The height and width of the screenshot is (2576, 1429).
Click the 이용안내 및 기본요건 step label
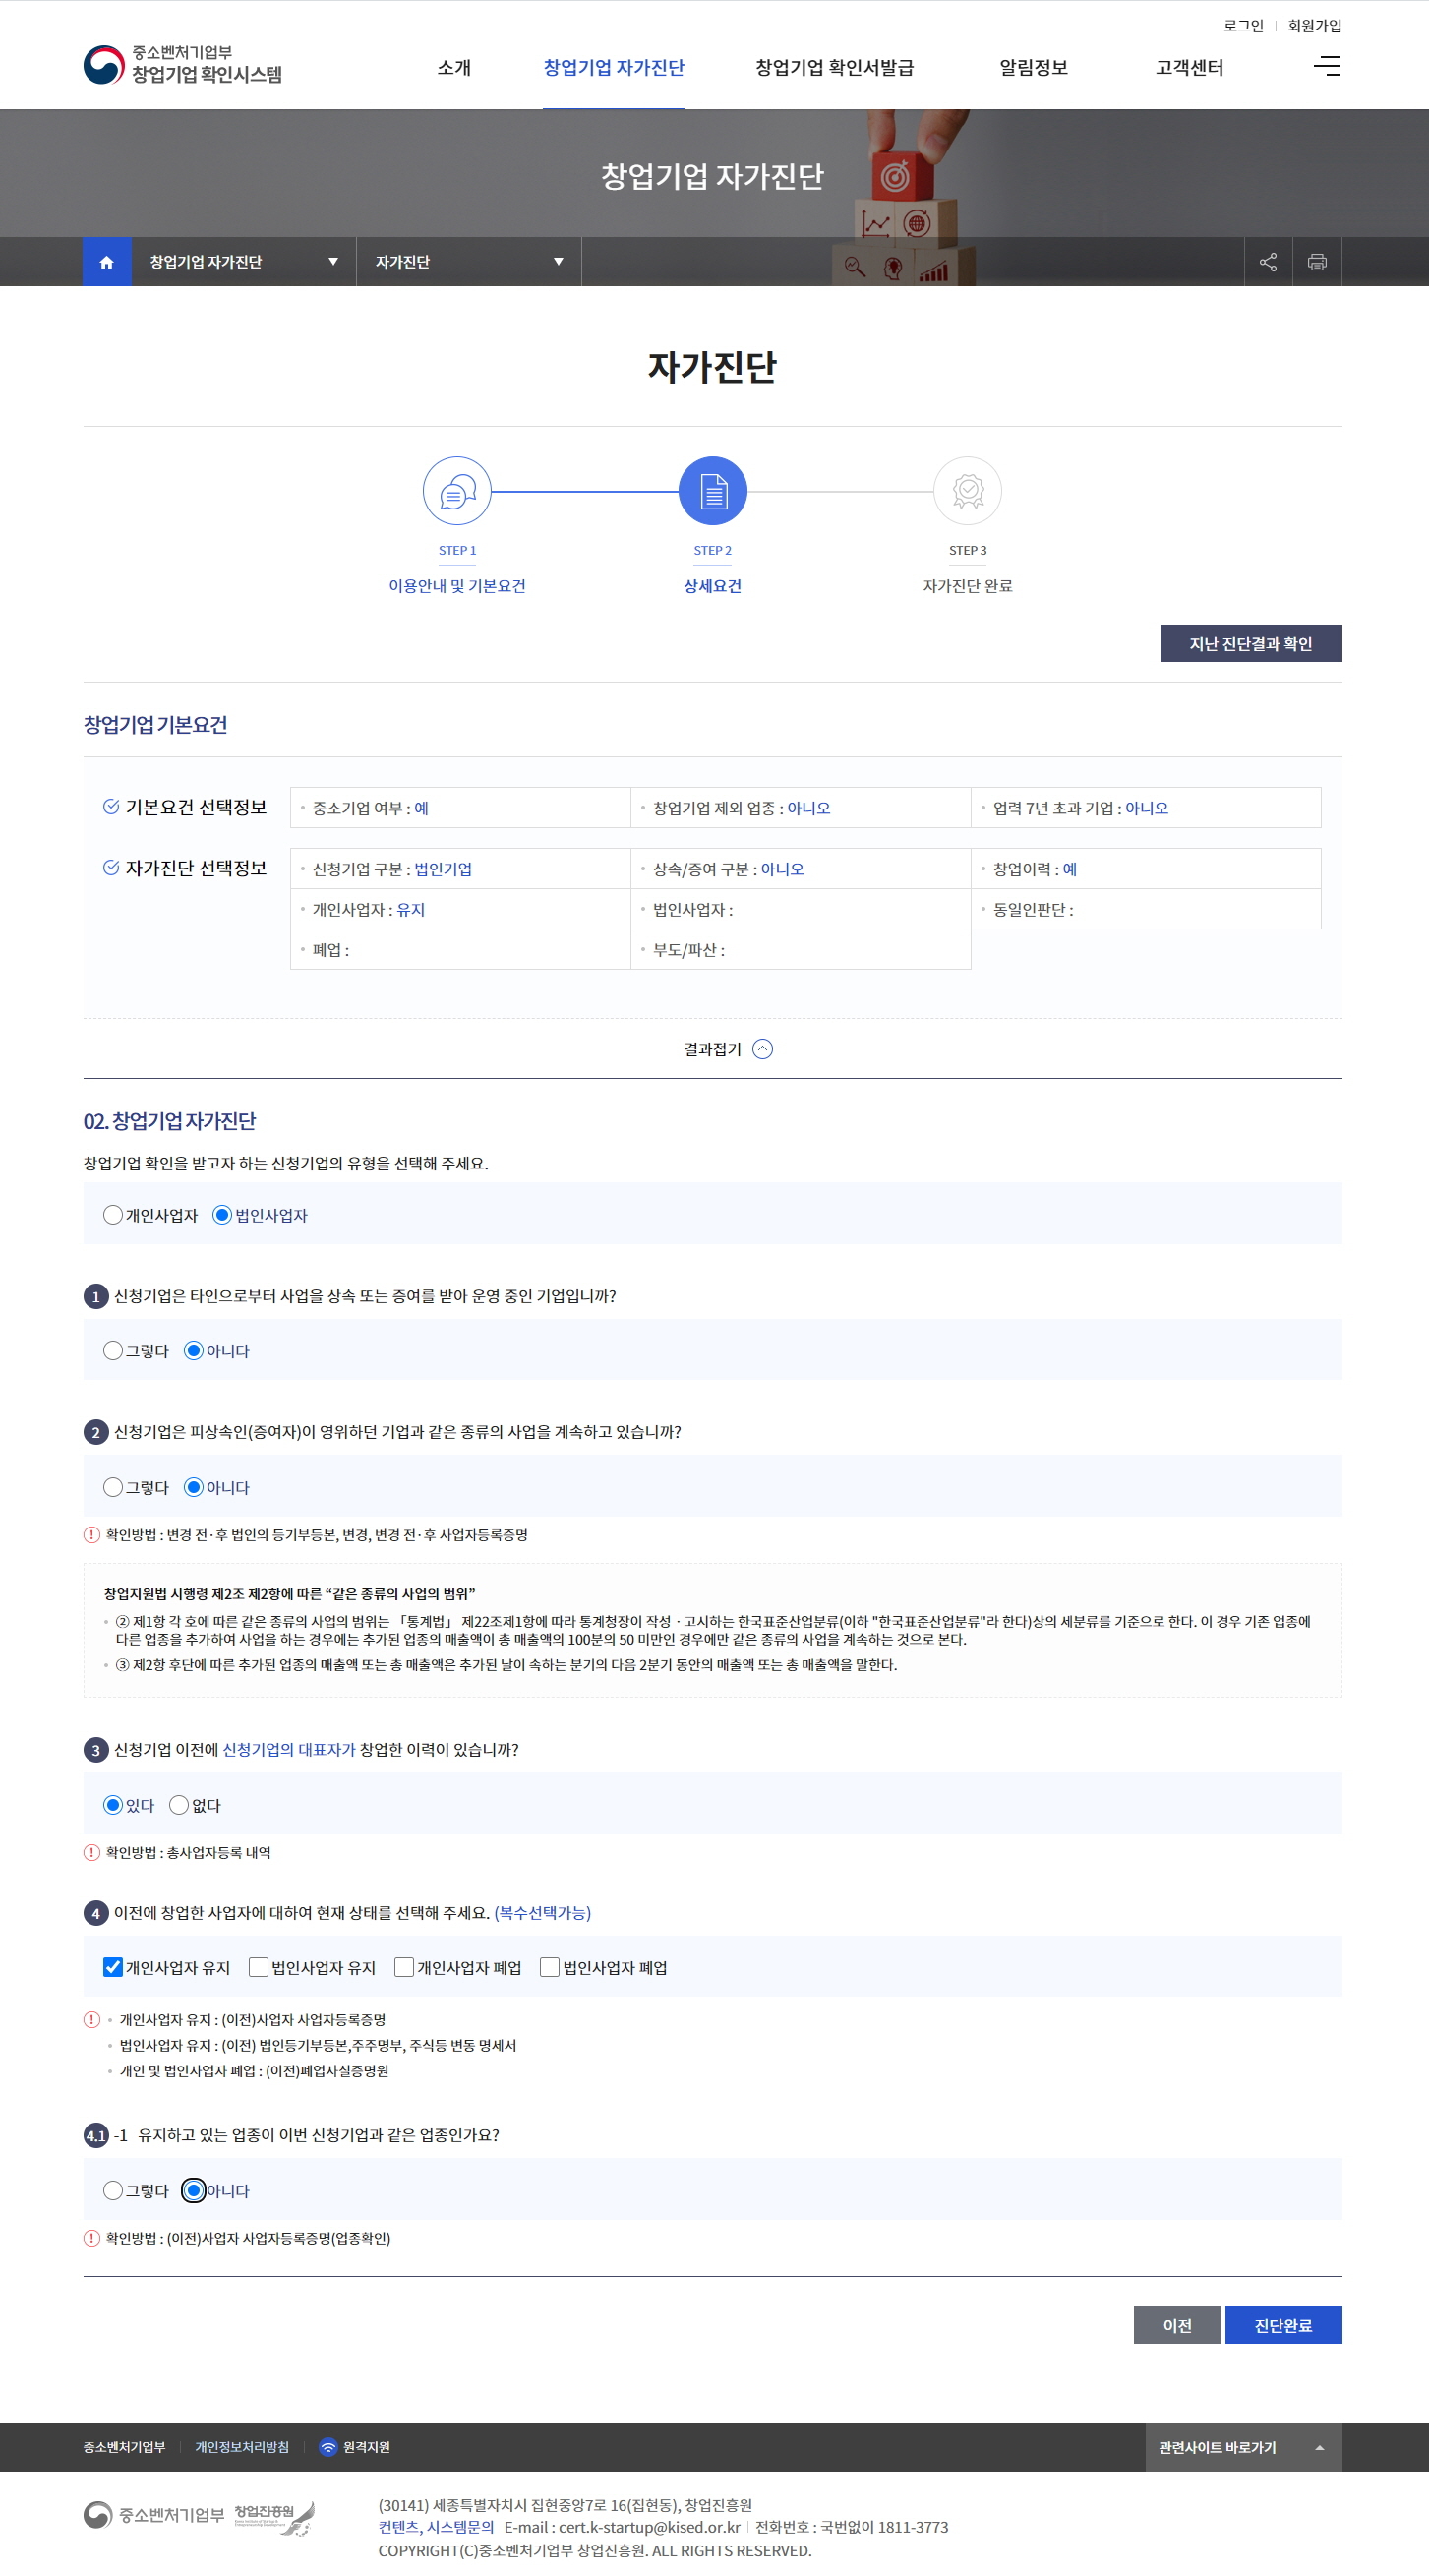click(457, 586)
